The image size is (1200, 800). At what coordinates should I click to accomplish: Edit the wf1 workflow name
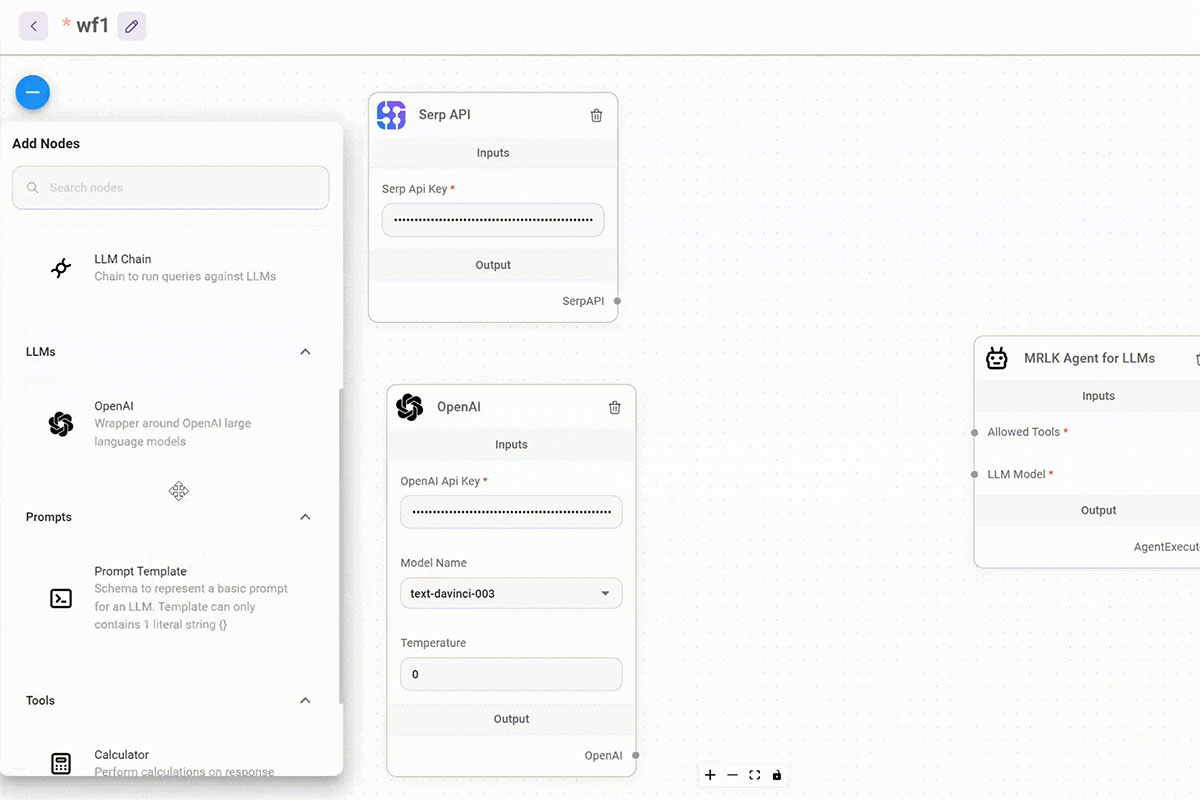point(132,26)
